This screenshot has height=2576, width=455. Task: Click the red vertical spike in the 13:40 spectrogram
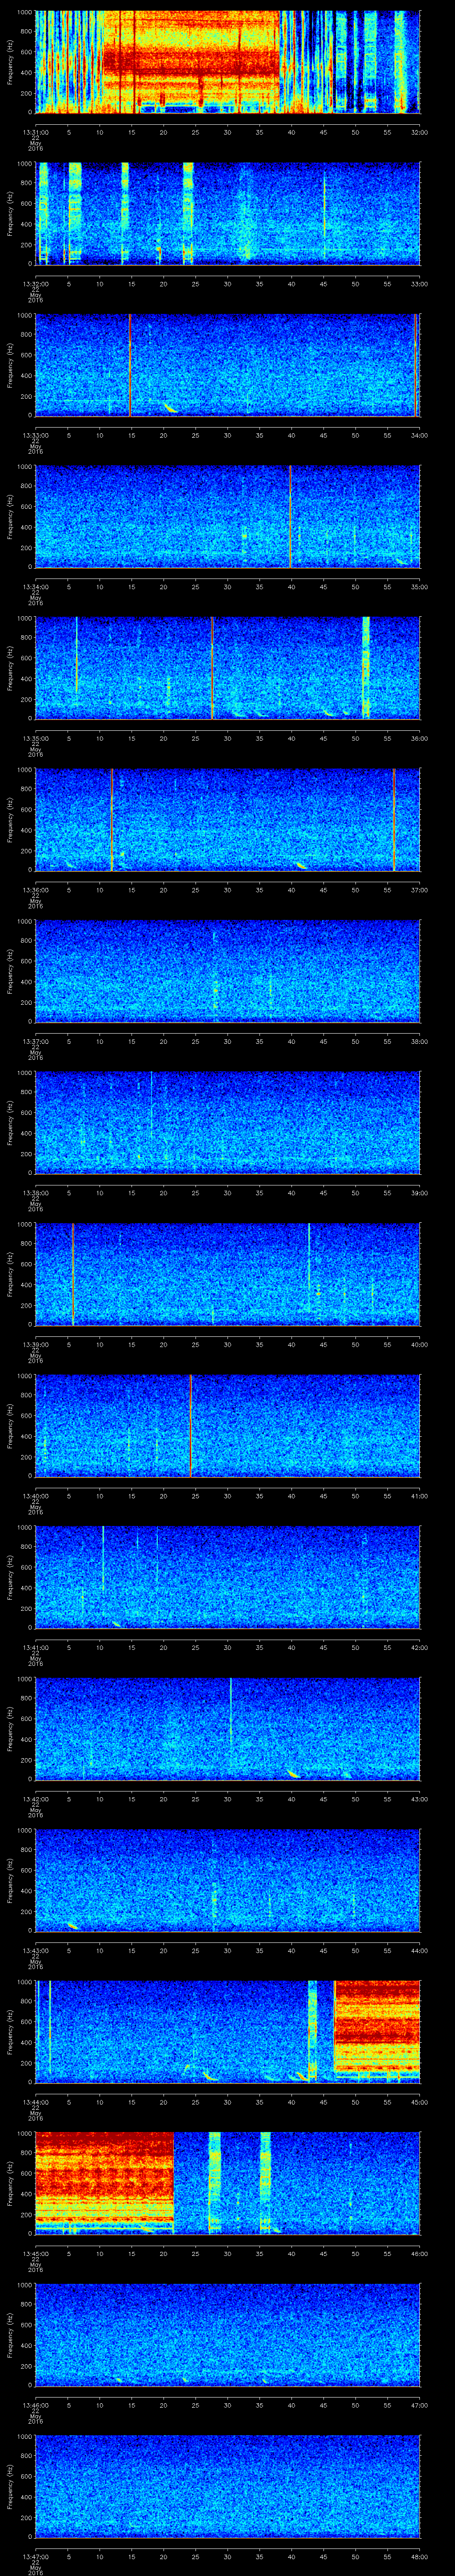pyautogui.click(x=190, y=1425)
